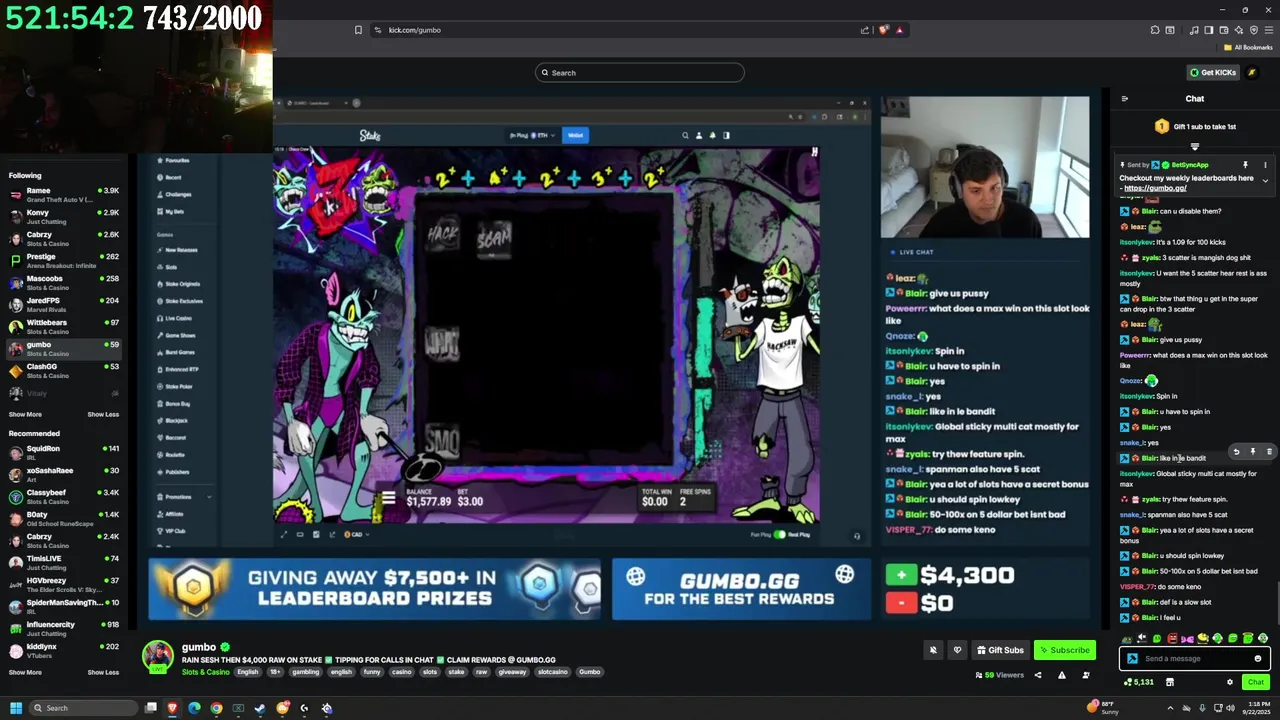Click Send a message chat field
The image size is (1280, 720).
pos(1195,658)
